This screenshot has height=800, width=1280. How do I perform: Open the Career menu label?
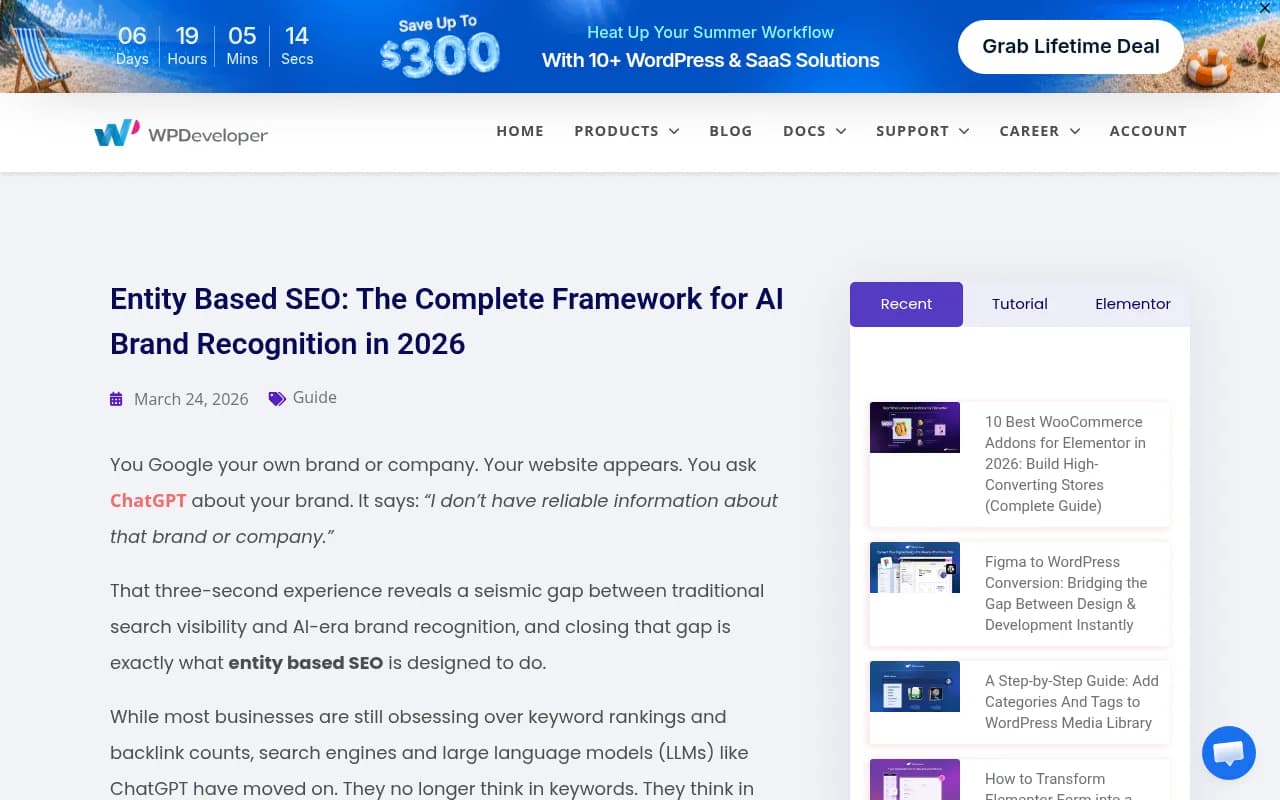tap(1029, 131)
